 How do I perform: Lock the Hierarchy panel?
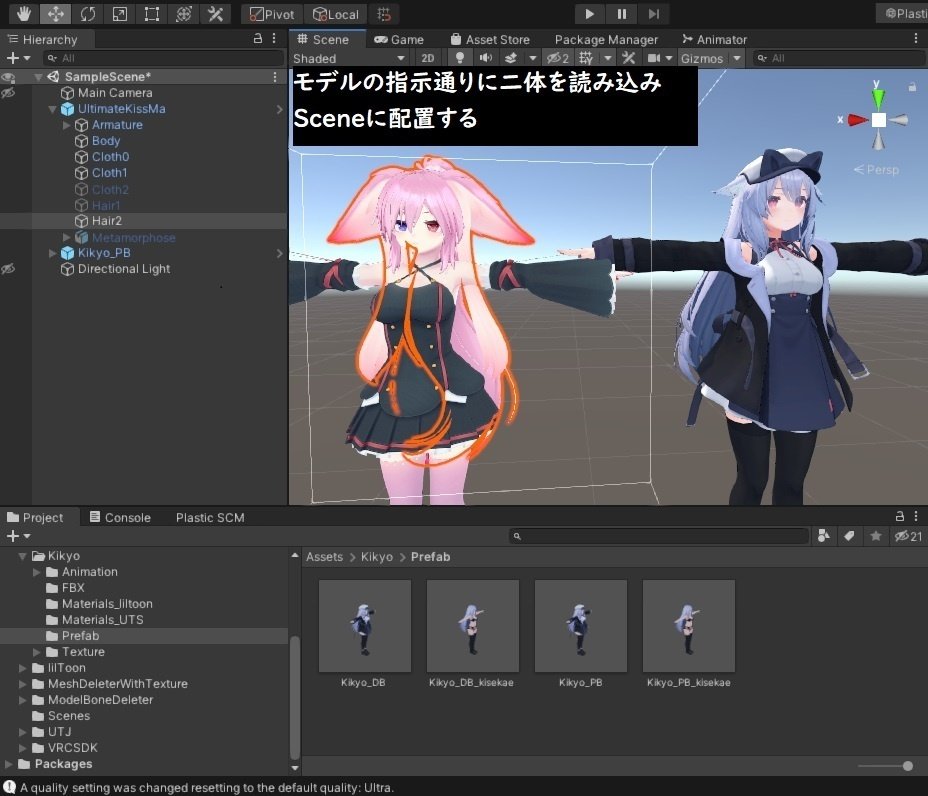pyautogui.click(x=257, y=38)
